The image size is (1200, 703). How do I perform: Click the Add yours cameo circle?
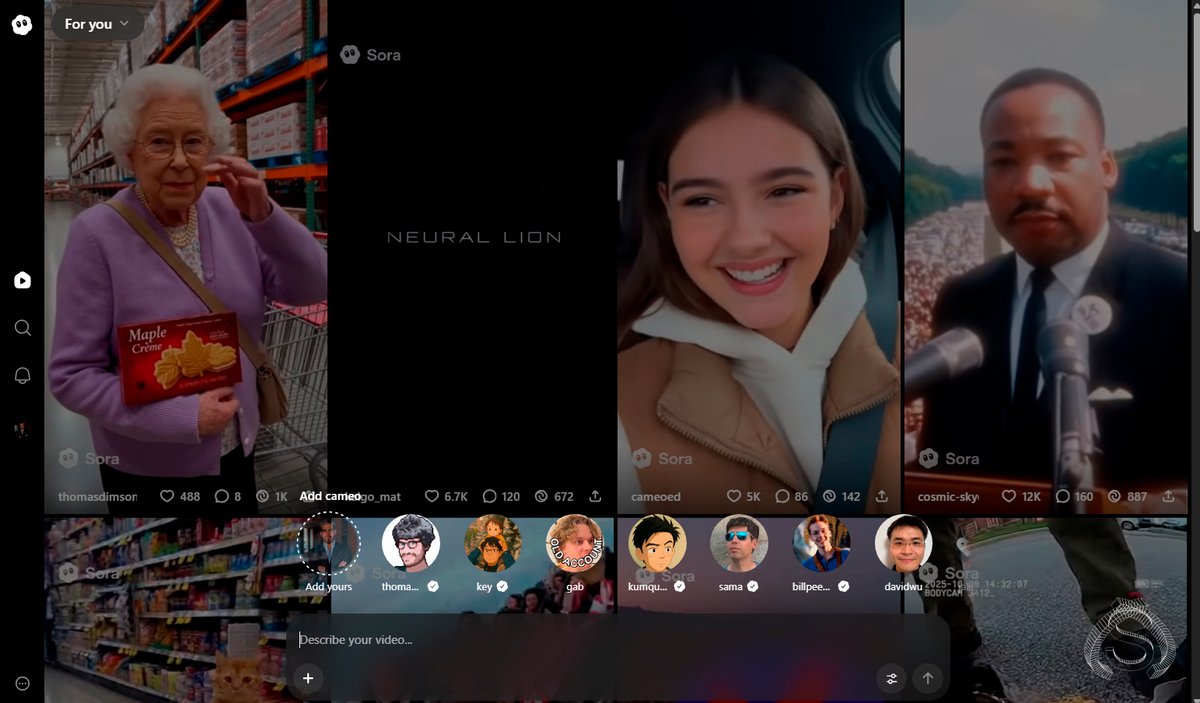[x=328, y=543]
